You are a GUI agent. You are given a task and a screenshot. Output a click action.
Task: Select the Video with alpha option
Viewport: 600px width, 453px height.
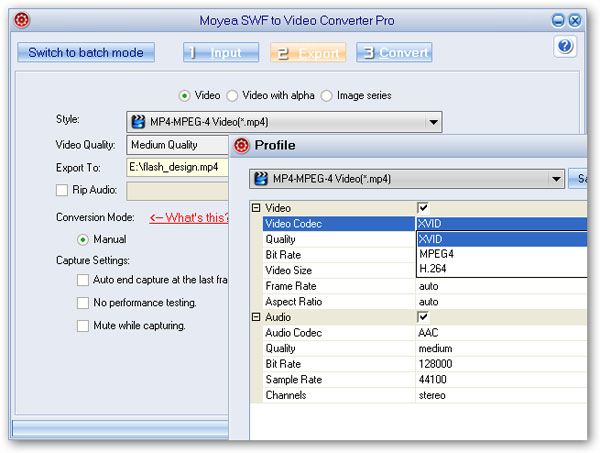tap(232, 96)
